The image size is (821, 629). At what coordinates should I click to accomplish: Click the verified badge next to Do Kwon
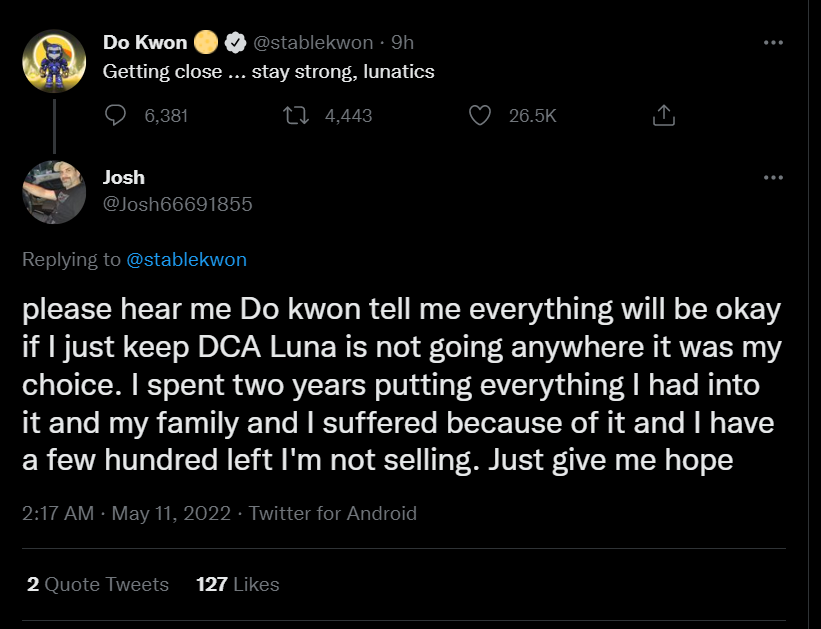234,43
